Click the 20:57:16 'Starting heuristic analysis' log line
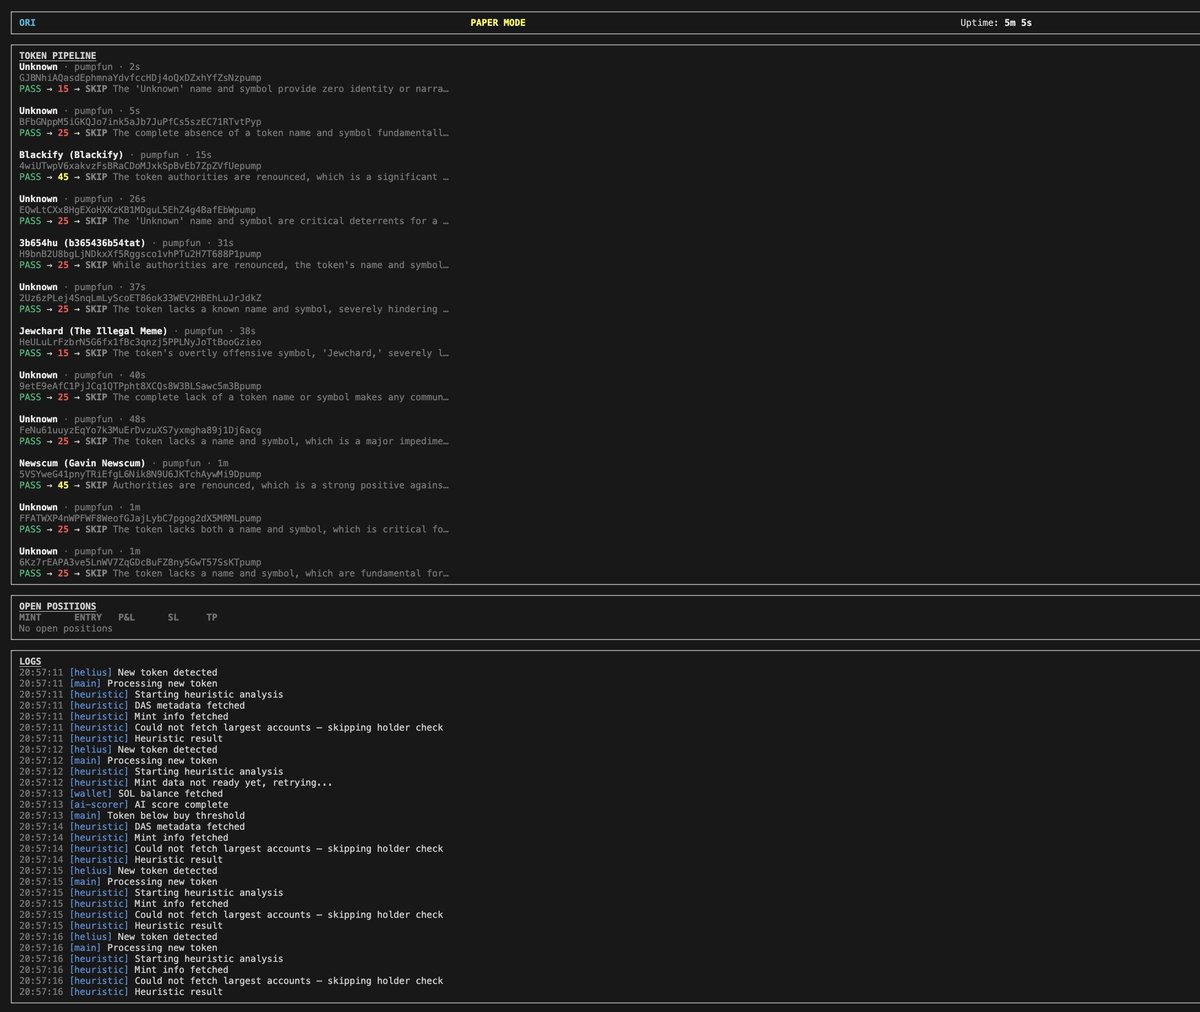The height and width of the screenshot is (1012, 1200). point(151,958)
